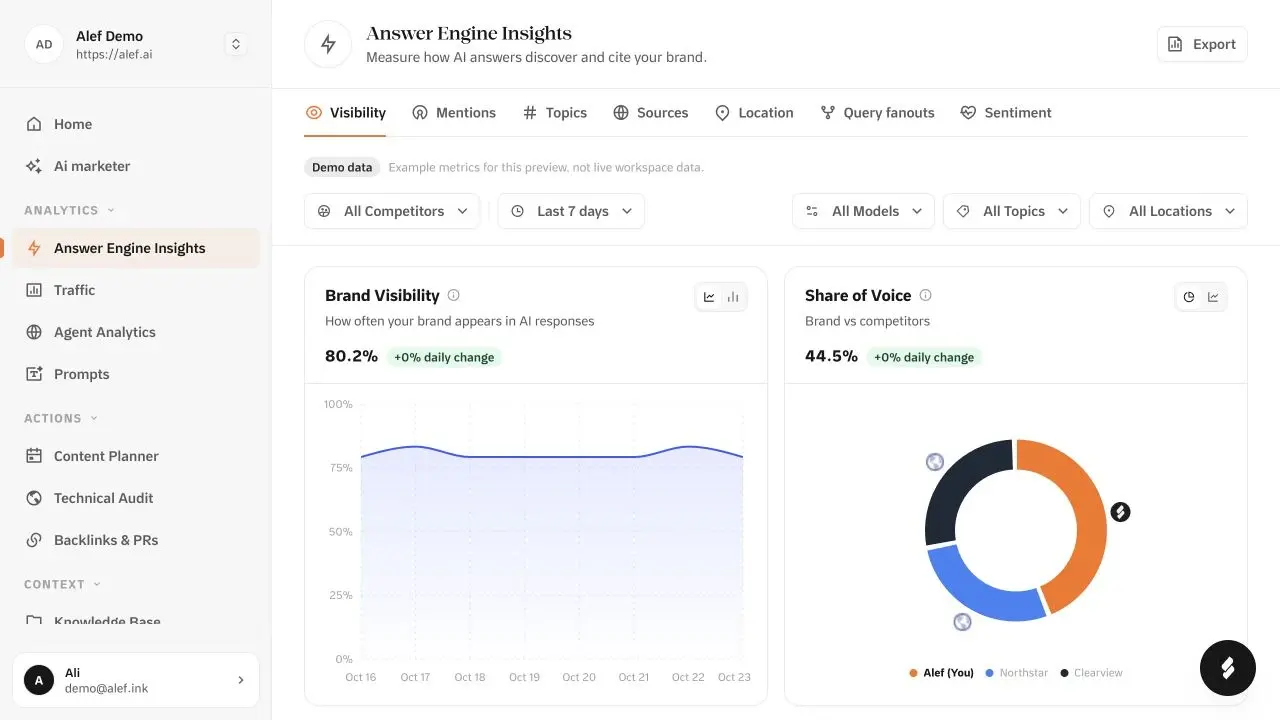Open the account menu for demo@alef.ink
The image size is (1280, 720).
[x=135, y=680]
